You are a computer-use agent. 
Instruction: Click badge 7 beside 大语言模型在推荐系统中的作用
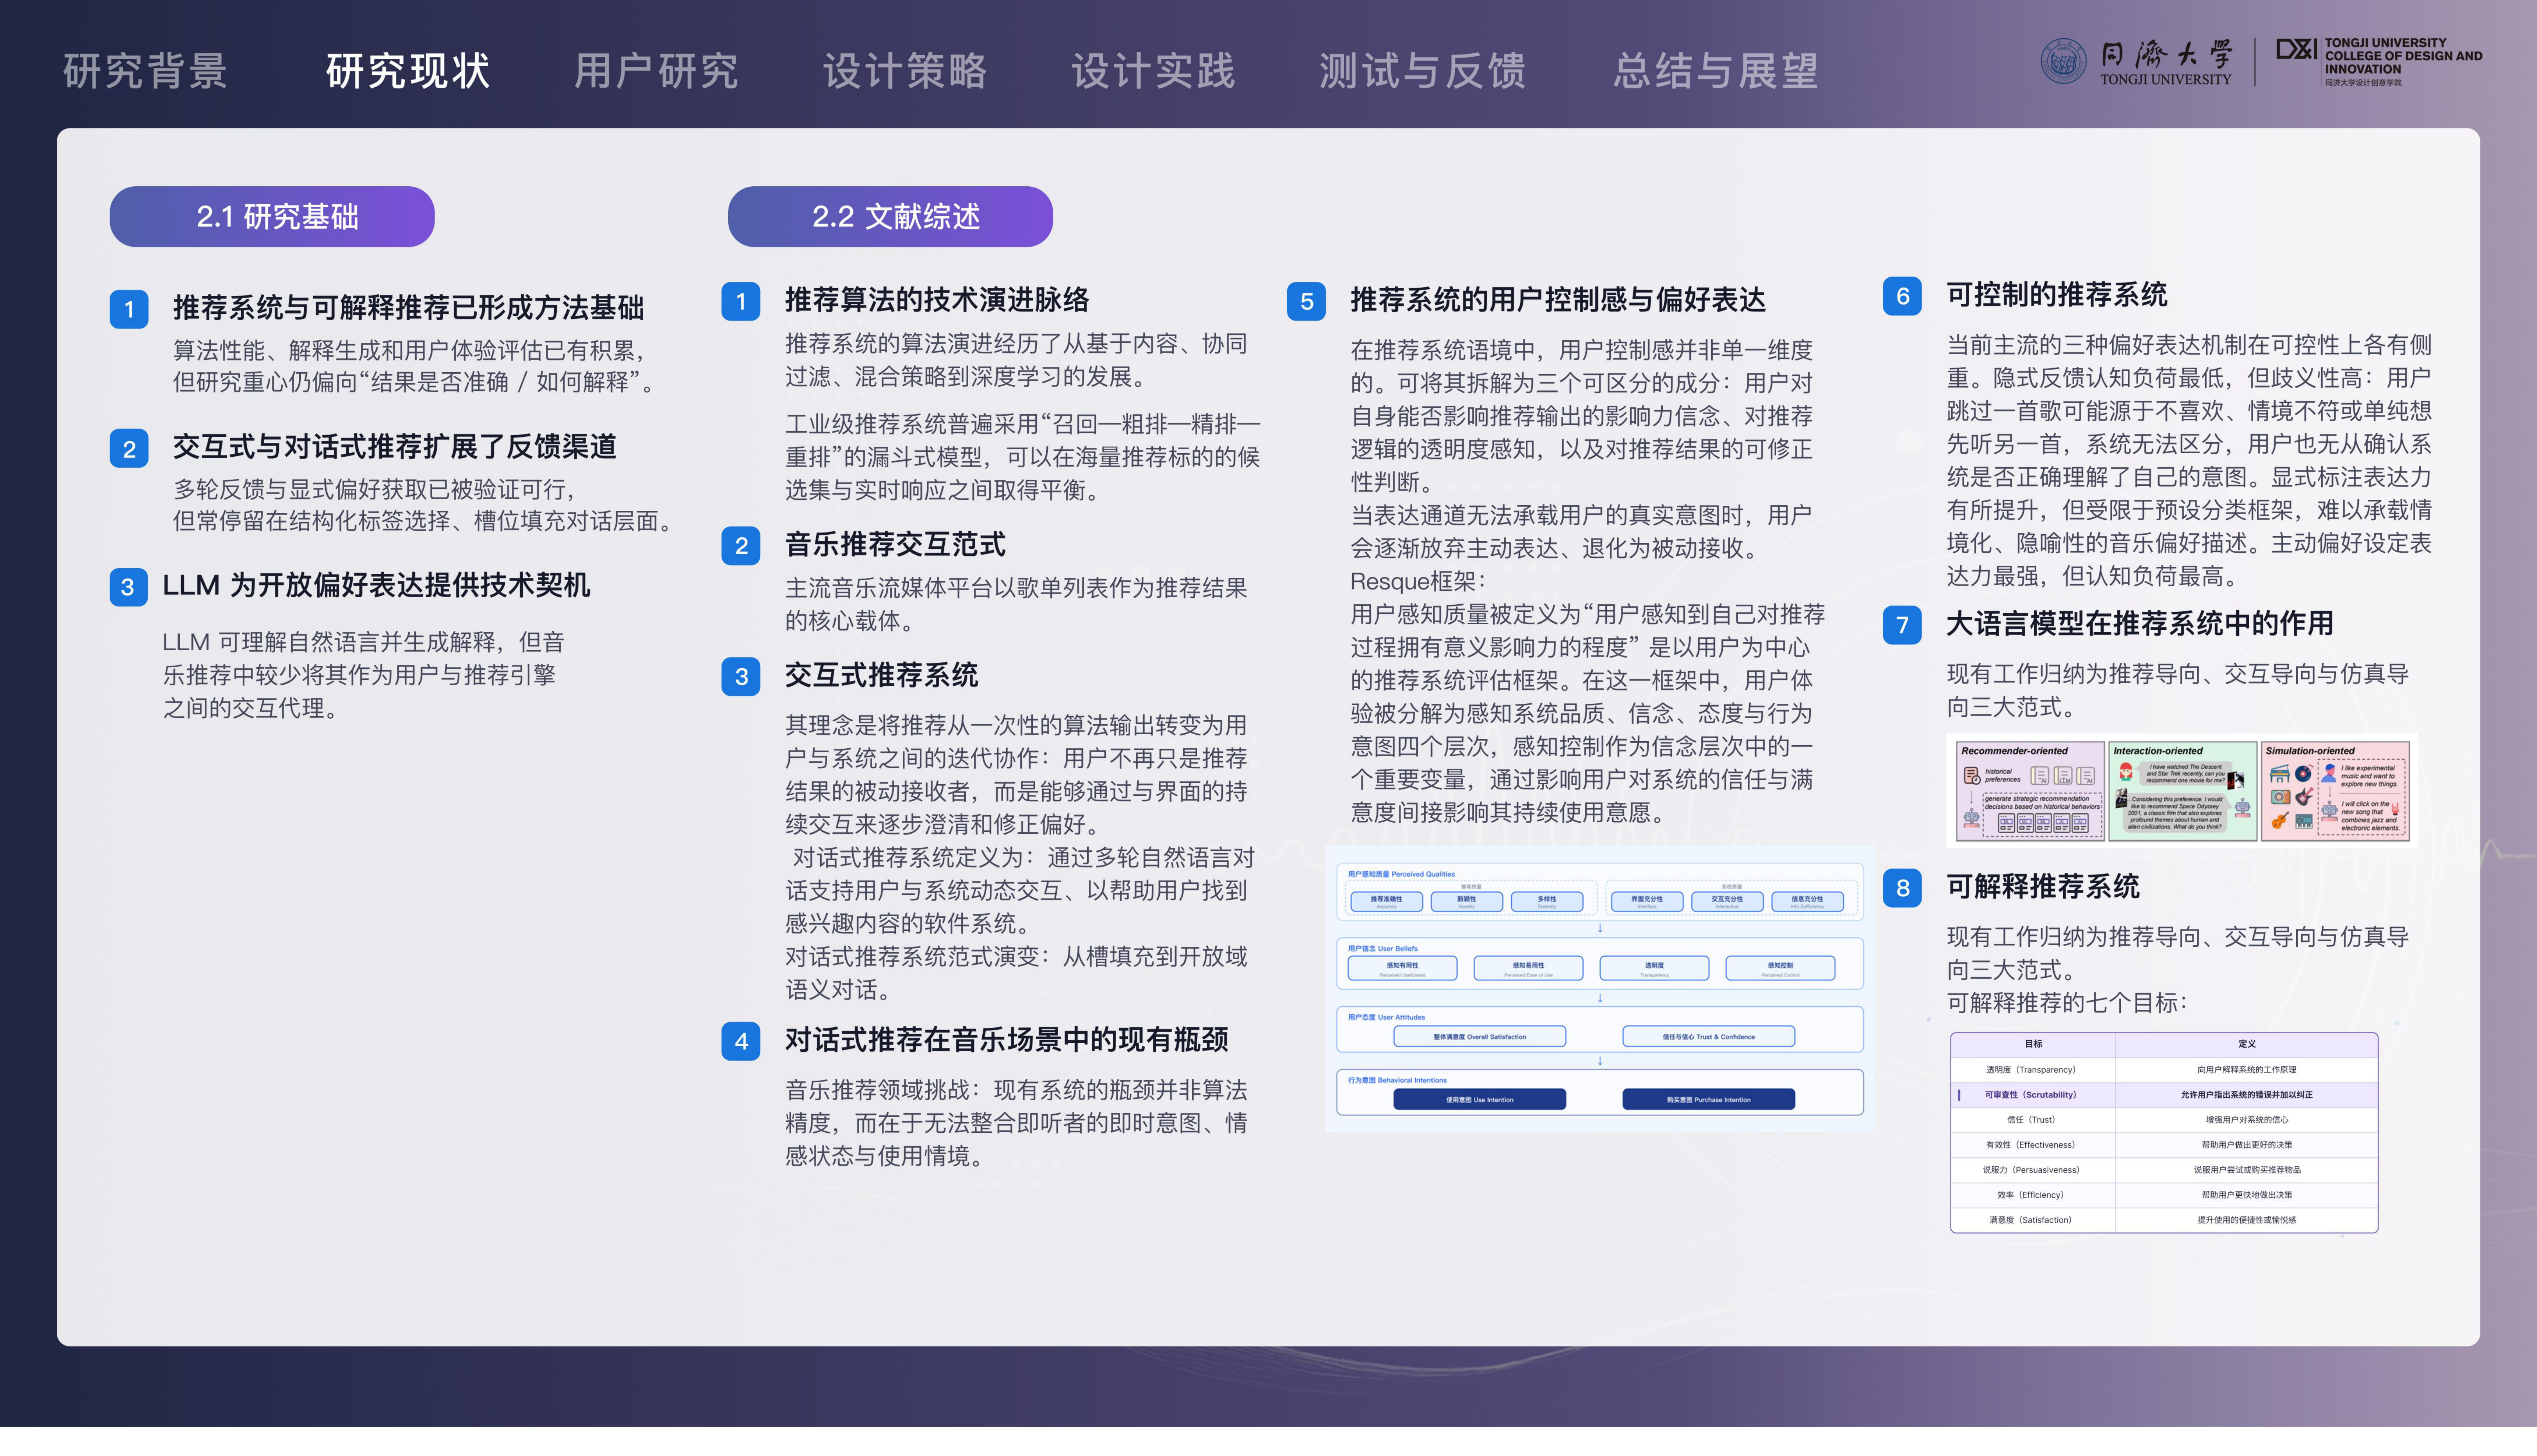point(1902,625)
